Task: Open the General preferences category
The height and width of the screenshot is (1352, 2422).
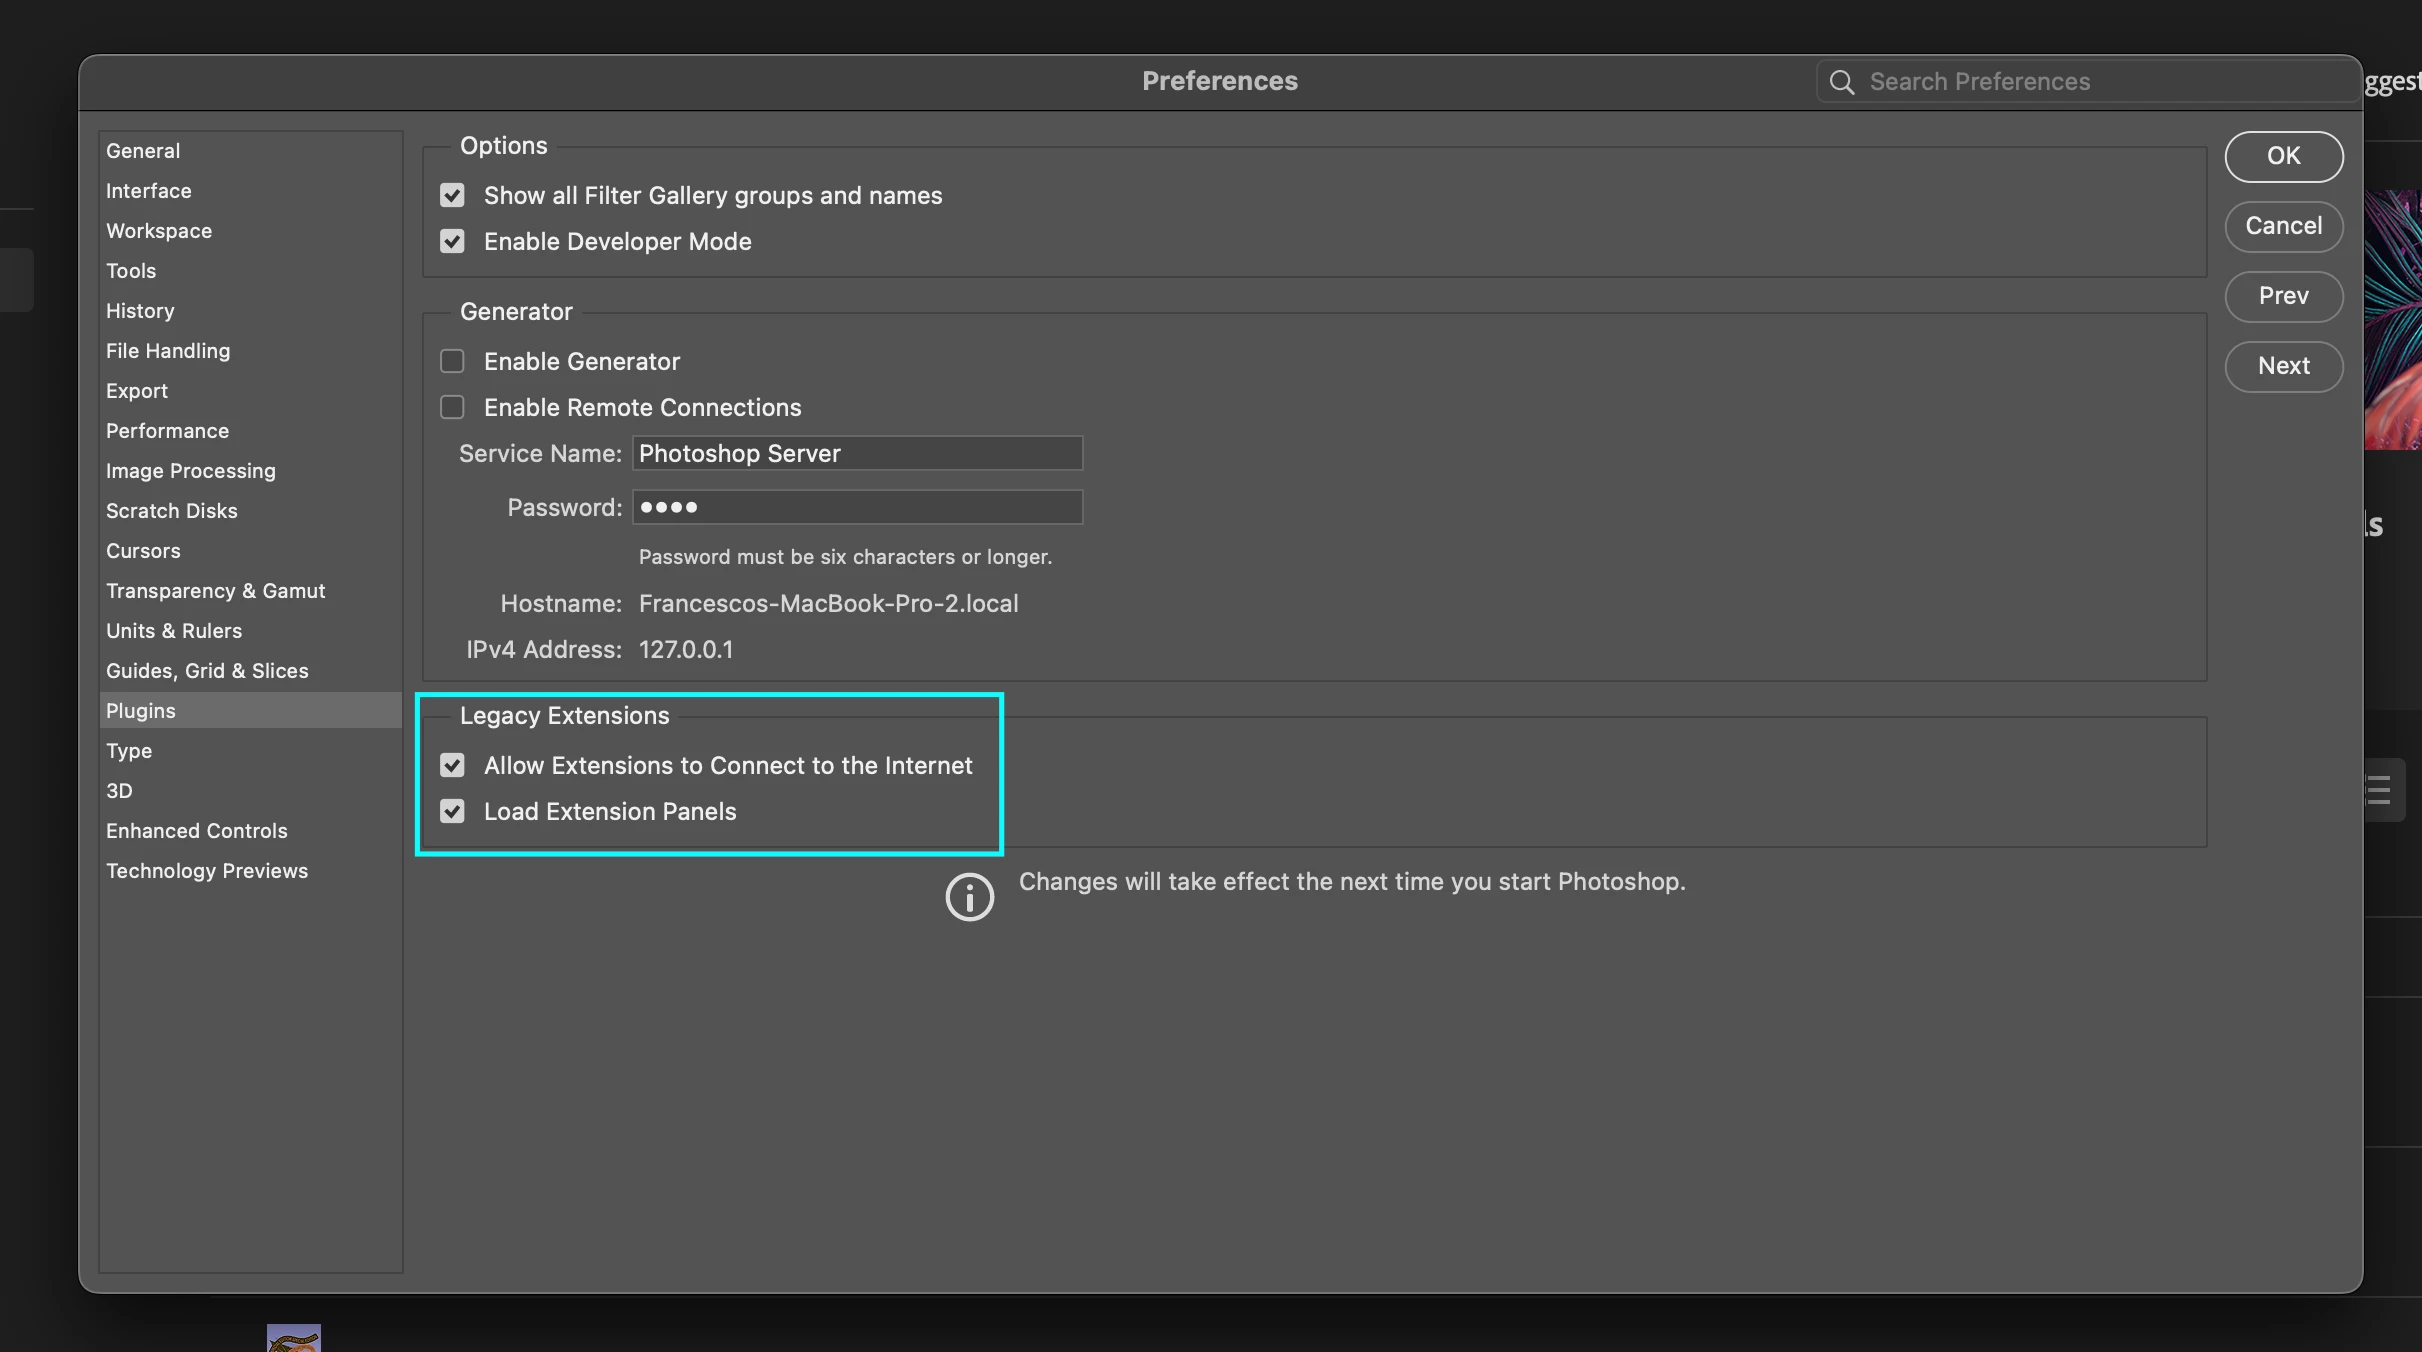Action: pos(143,151)
